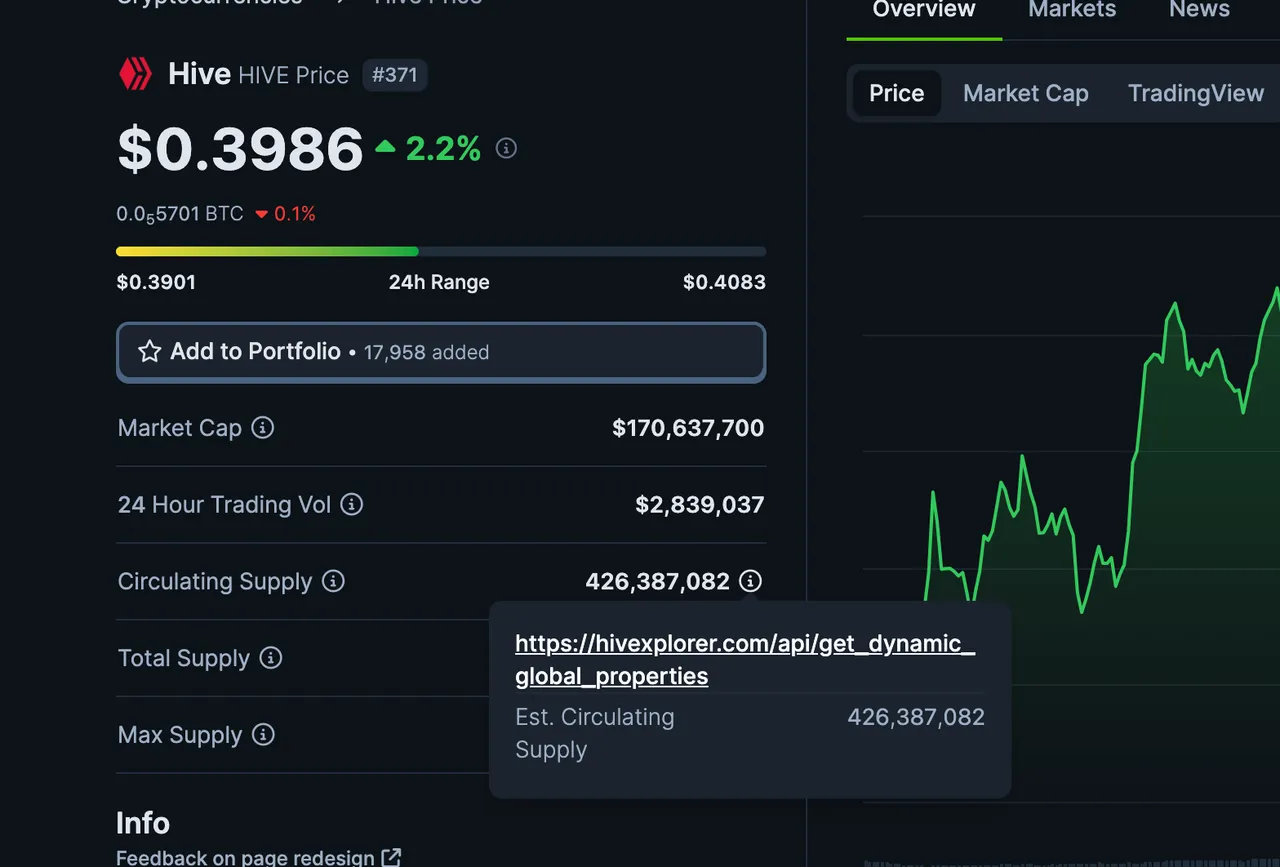Click external link icon after Feedback link
The width and height of the screenshot is (1280, 867).
391,857
